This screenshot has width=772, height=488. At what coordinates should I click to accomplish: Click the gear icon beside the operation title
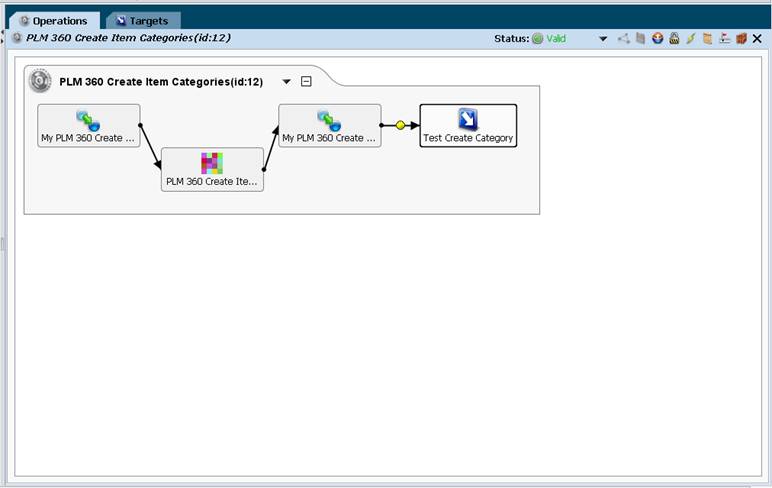40,81
